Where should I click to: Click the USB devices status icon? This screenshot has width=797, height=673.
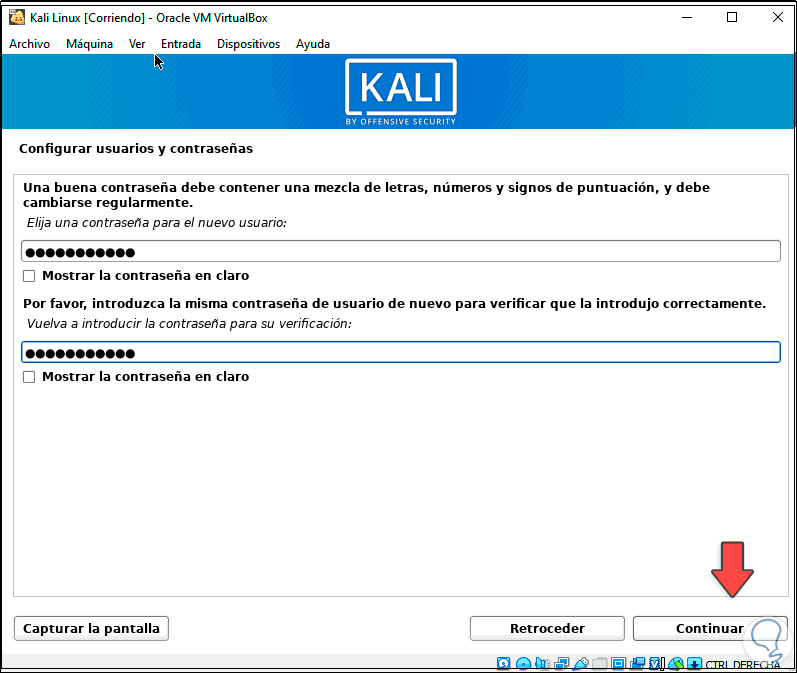581,663
